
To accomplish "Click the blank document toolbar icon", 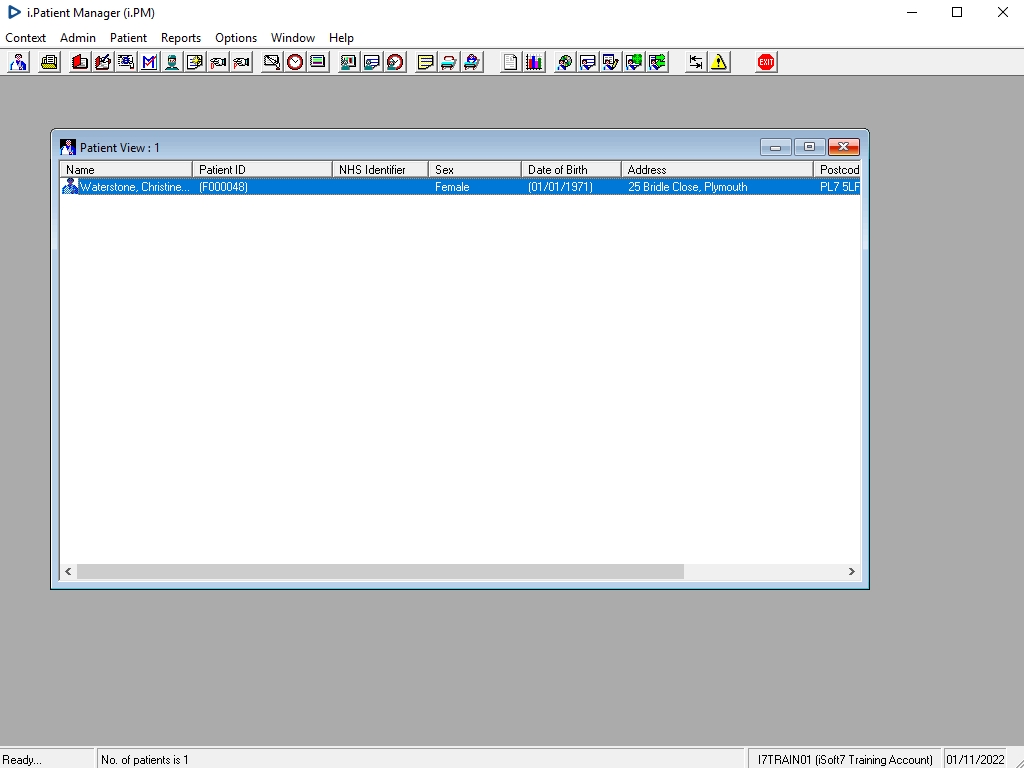I will click(x=511, y=62).
